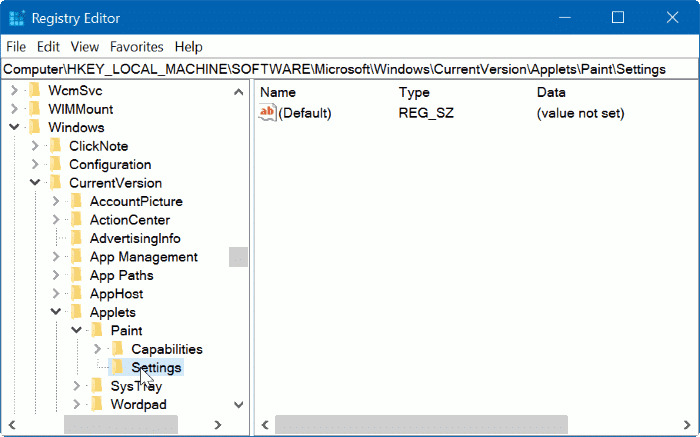Click the AppHost folder icon
Image resolution: width=700 pixels, height=437 pixels.
pyautogui.click(x=76, y=293)
